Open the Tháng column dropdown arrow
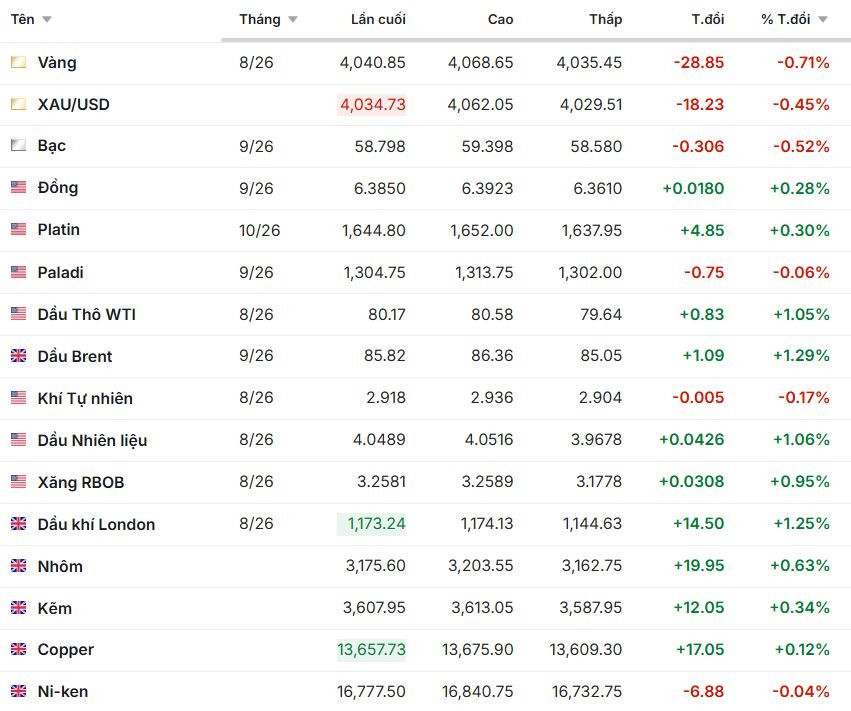The image size is (851, 711). (x=293, y=20)
